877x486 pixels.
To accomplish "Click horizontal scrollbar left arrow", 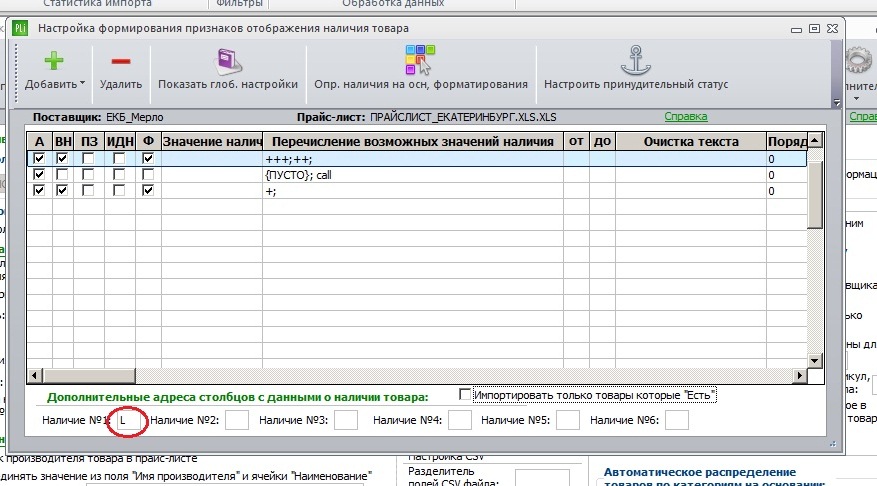I will [x=34, y=375].
